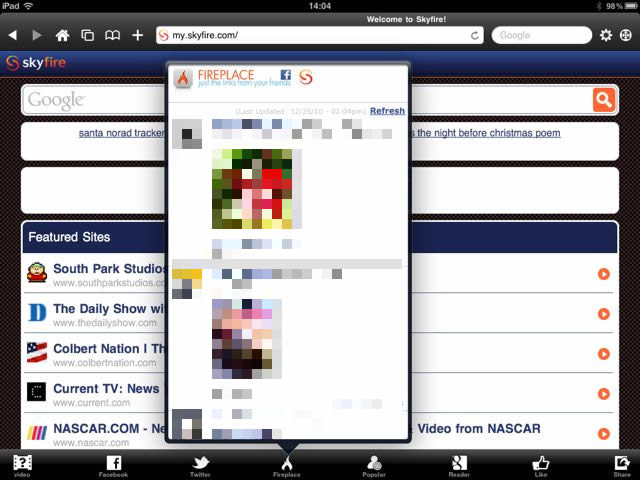The width and height of the screenshot is (640, 480).
Task: Tap the fullscreen icon beside settings gear
Action: [626, 35]
